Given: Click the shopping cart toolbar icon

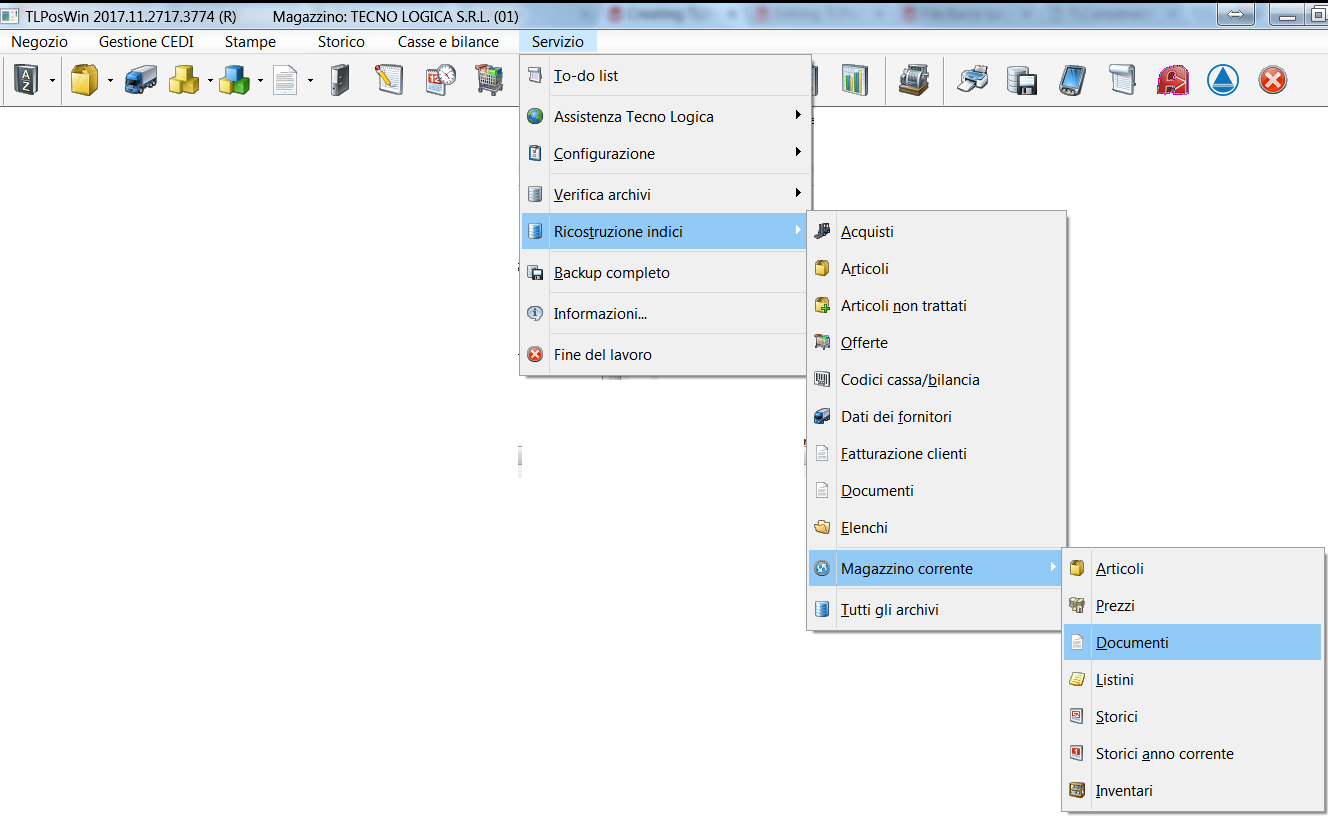Looking at the screenshot, I should pos(489,80).
